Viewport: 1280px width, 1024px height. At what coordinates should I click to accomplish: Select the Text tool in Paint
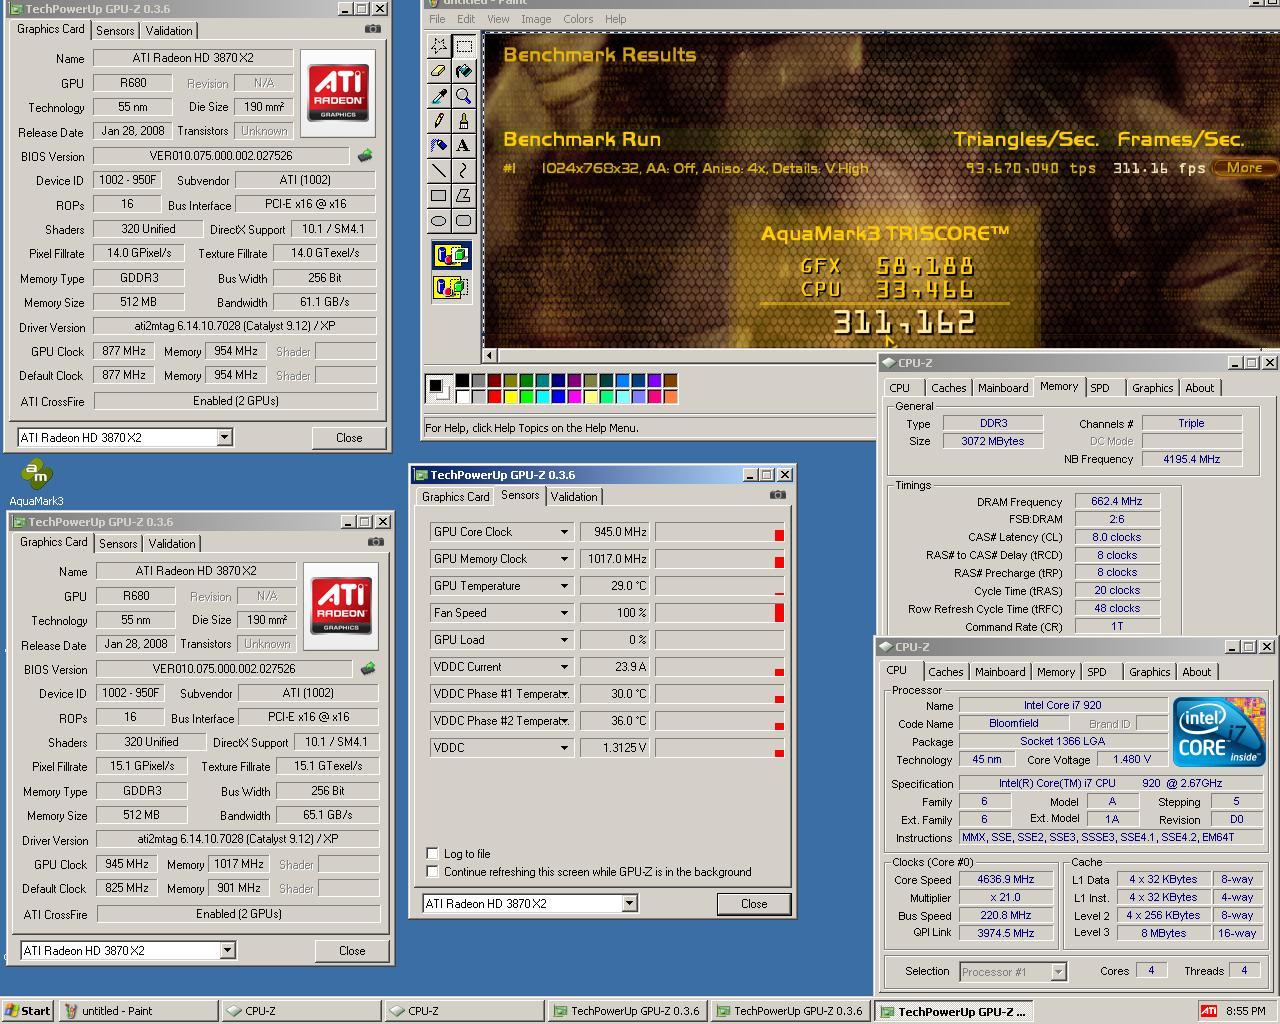tap(463, 146)
